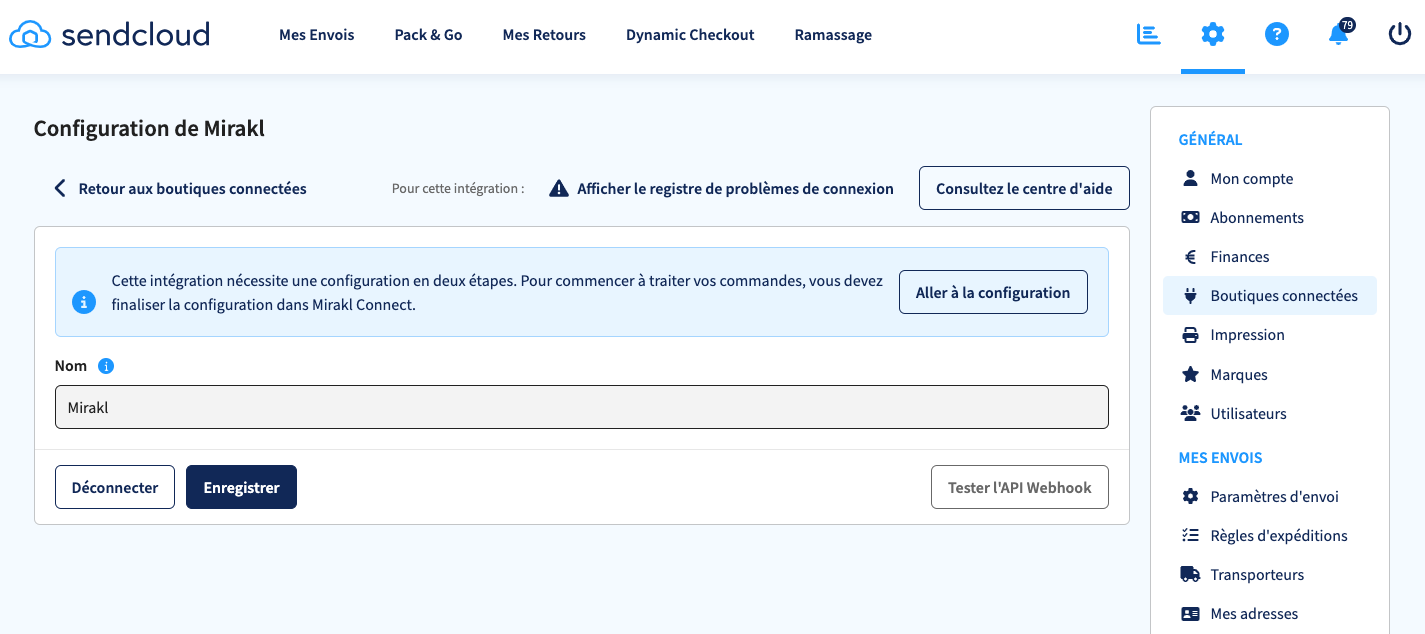Click the sendcloud cloud logo

tap(30, 33)
